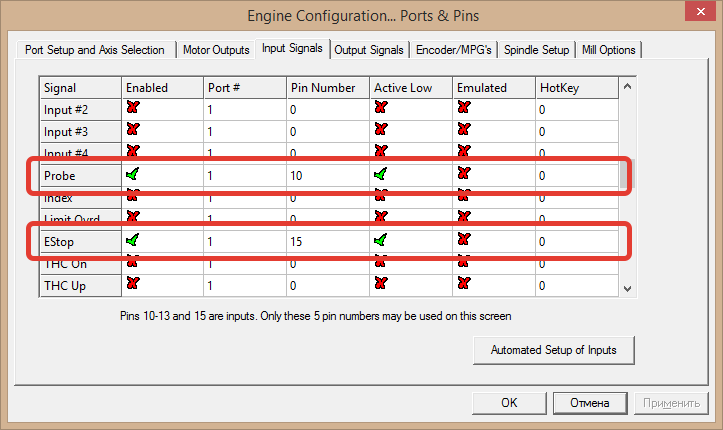The height and width of the screenshot is (430, 723).
Task: Click the EStop HotKey cell
Action: 576,242
